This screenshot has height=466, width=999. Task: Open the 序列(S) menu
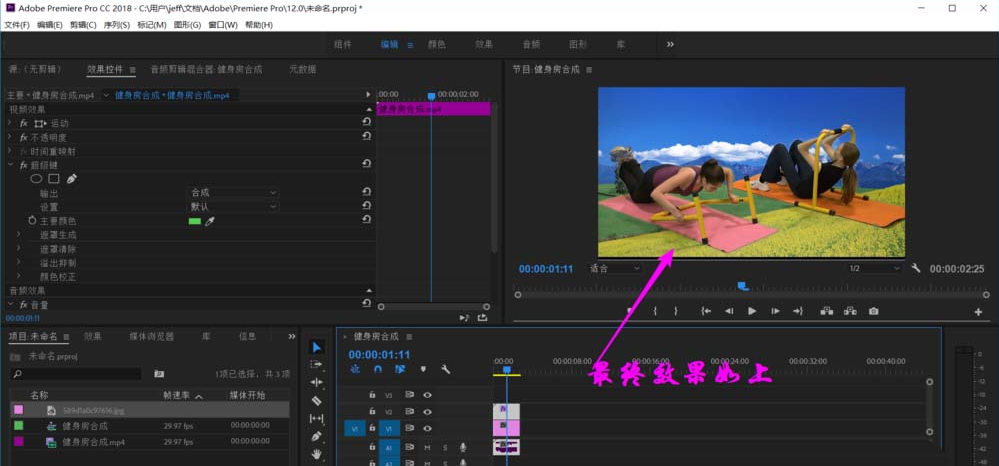[116, 24]
